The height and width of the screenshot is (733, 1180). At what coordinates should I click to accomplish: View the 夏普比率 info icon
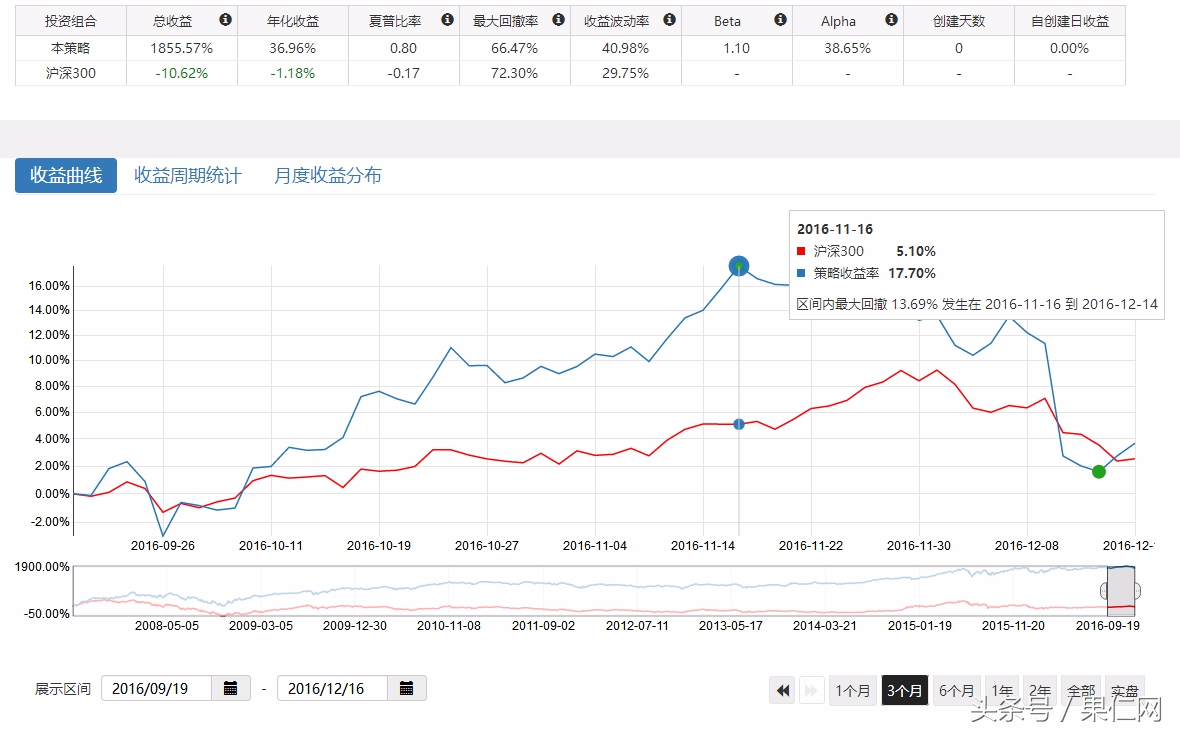pos(447,20)
